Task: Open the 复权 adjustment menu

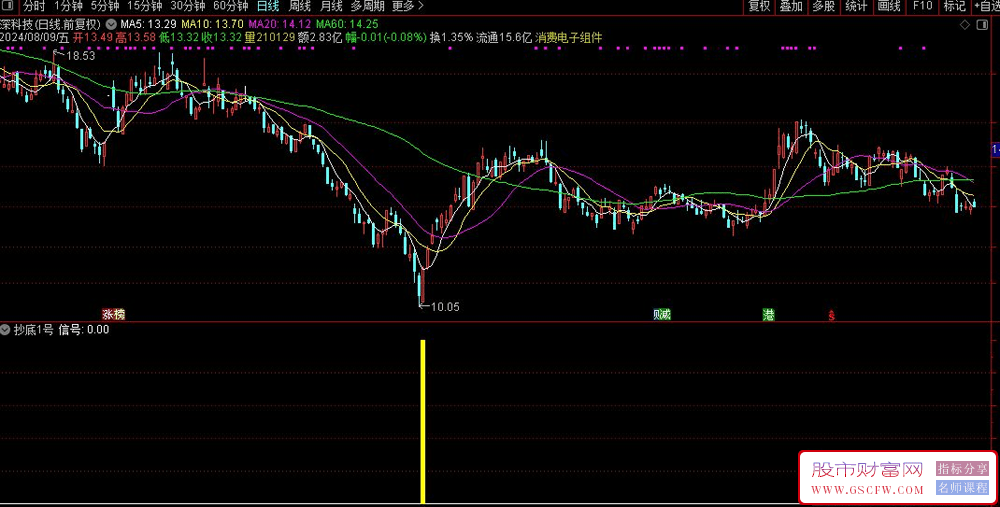Action: (760, 6)
